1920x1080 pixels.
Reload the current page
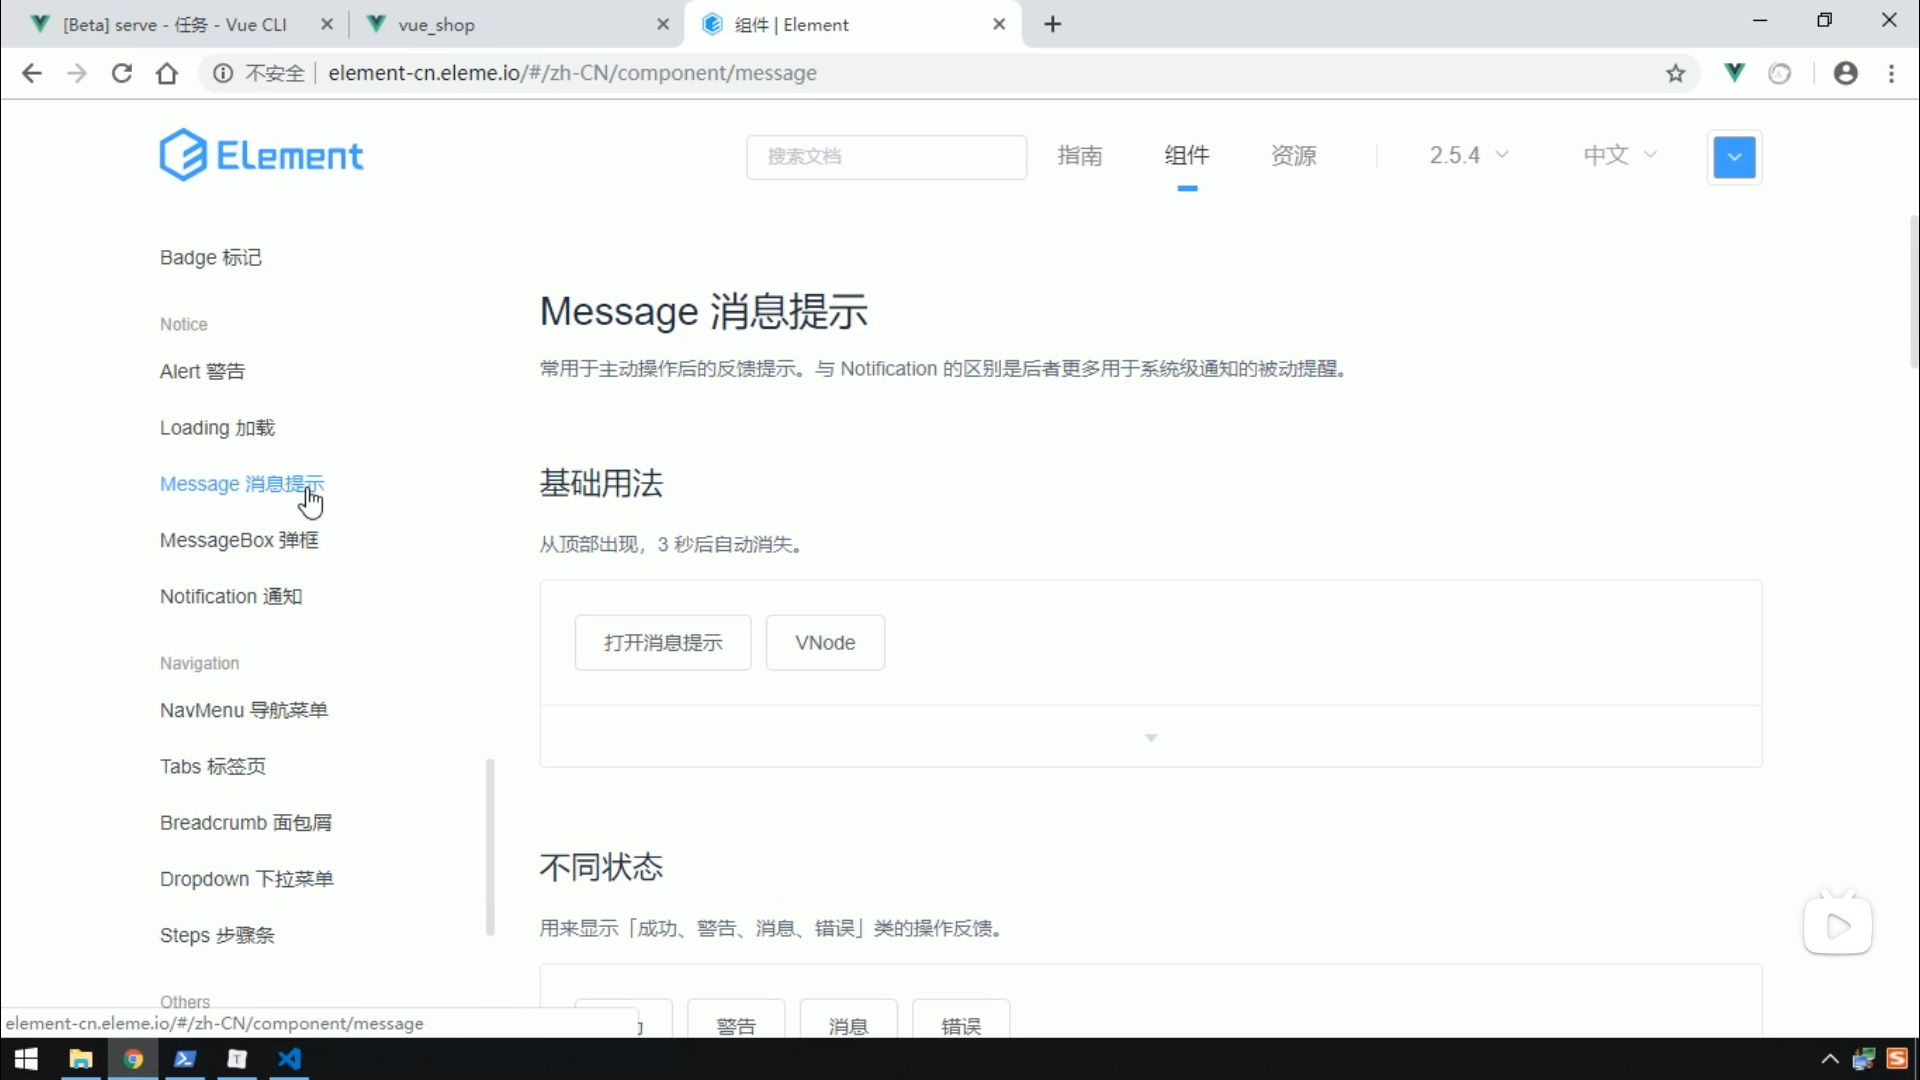122,73
